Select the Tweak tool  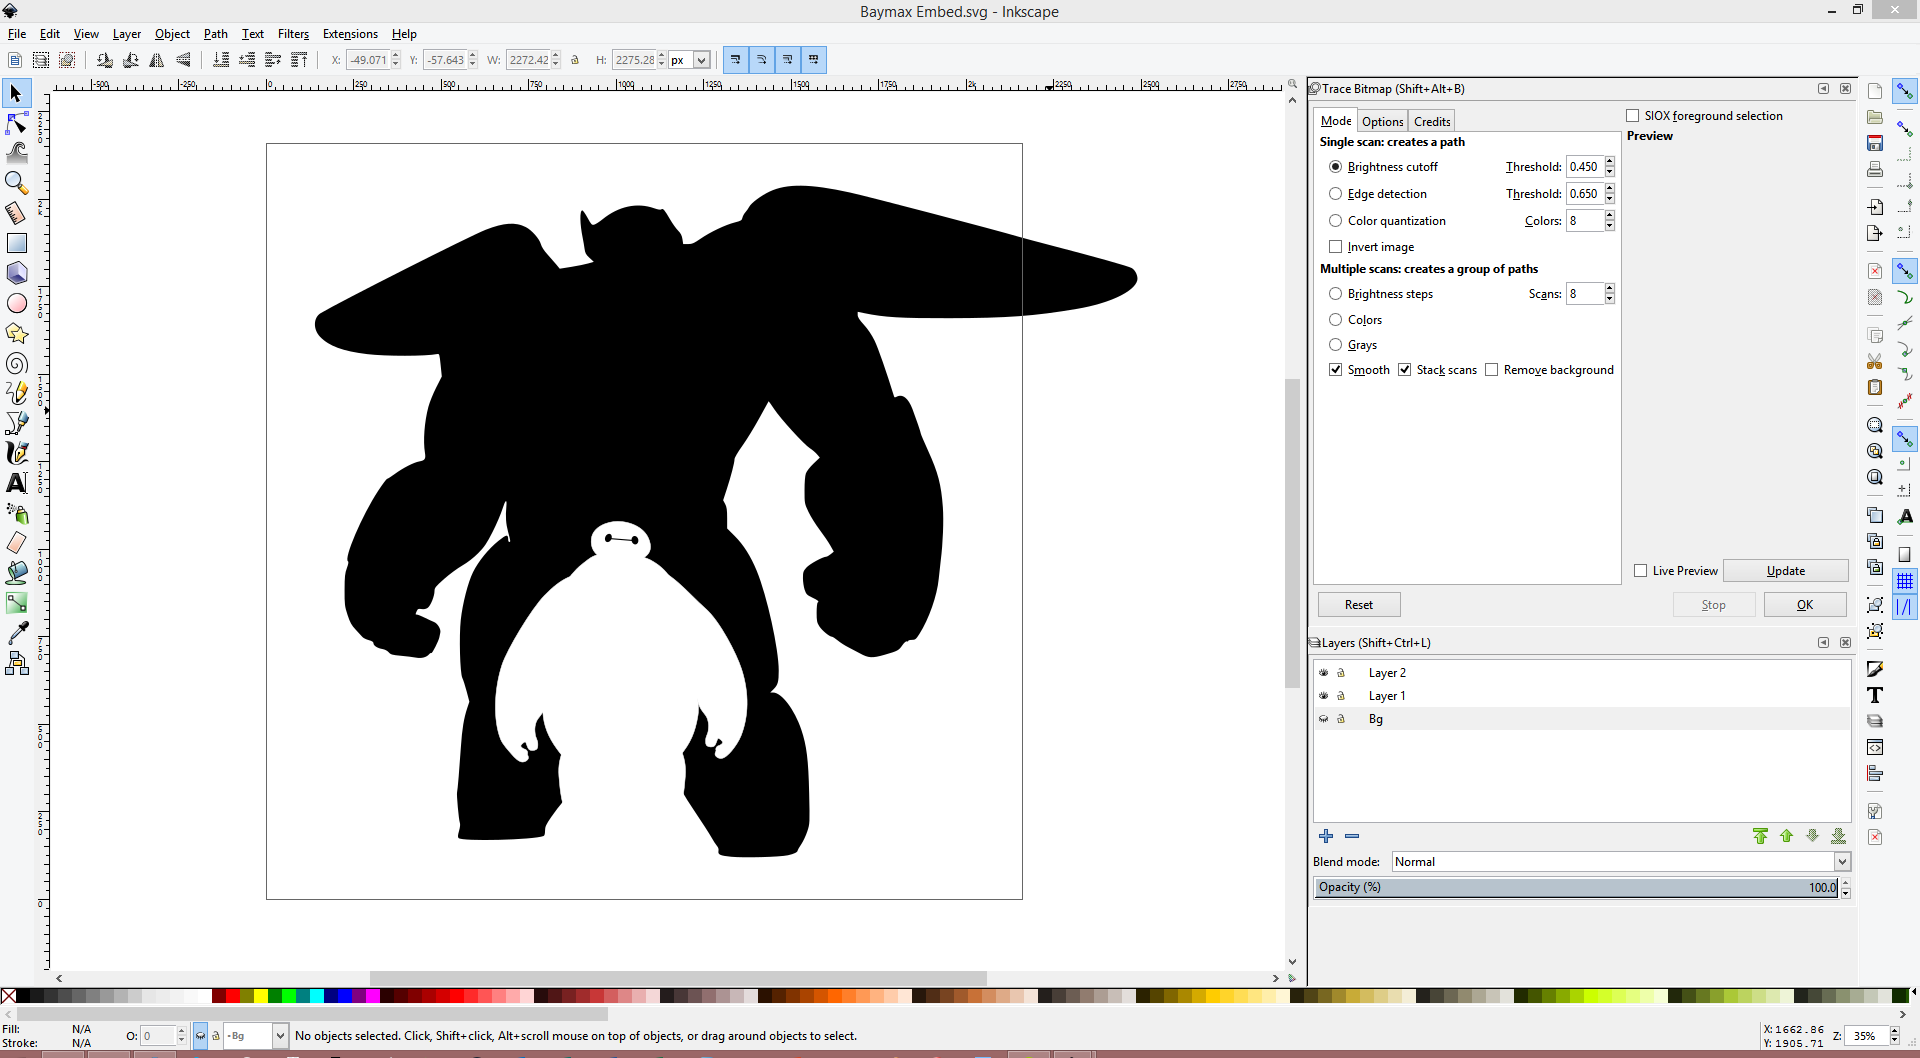coord(16,153)
